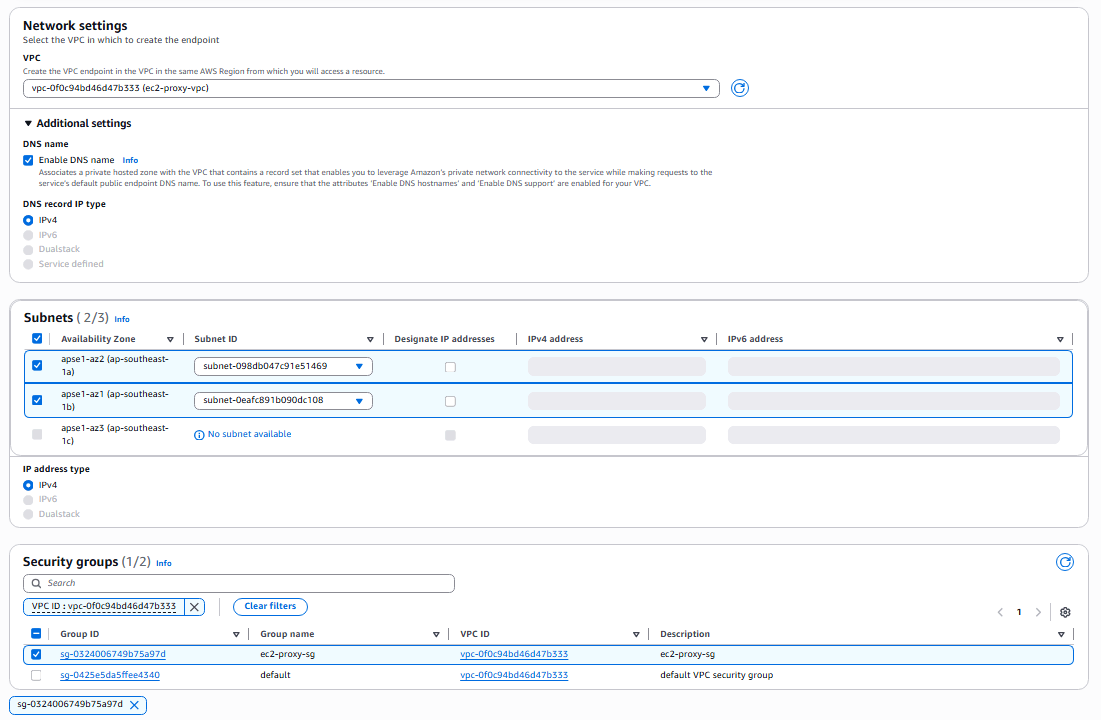Open security groups table preferences gear

(1065, 612)
